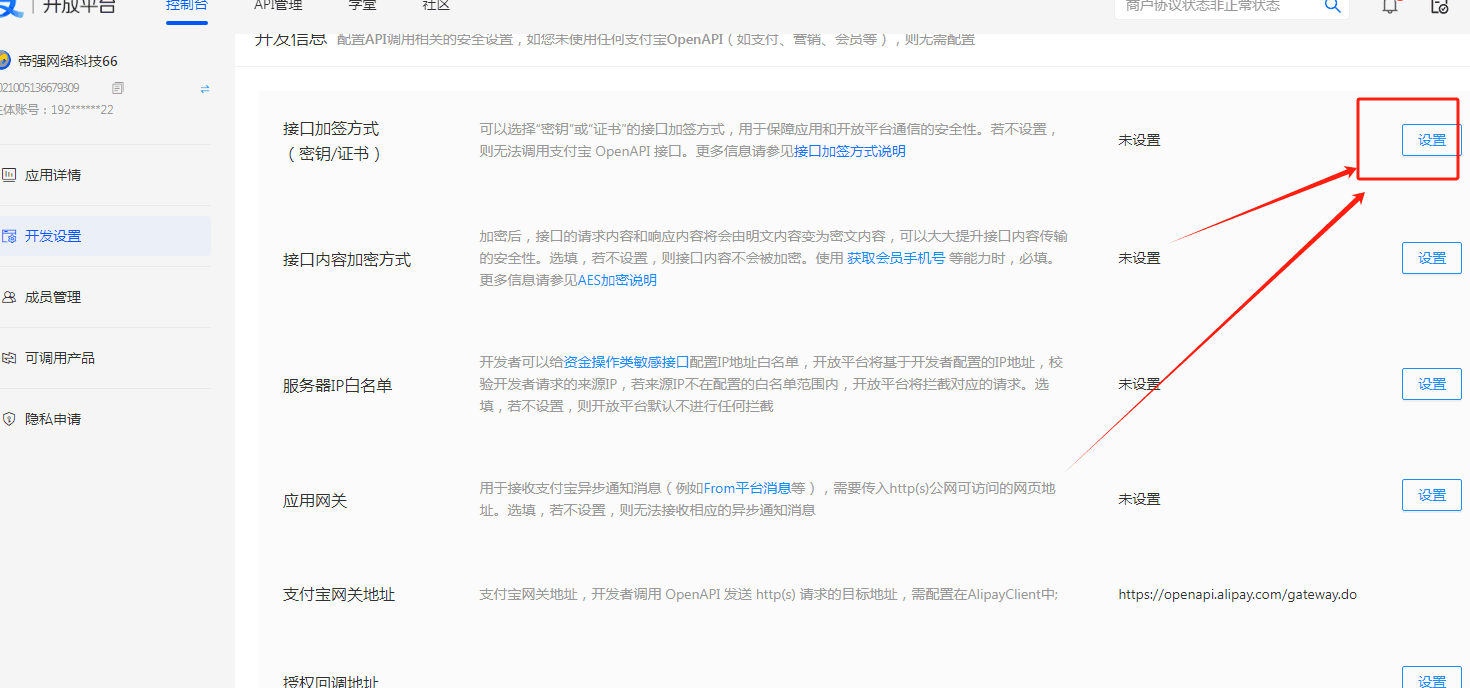Open the notification bell icon

pyautogui.click(x=1390, y=6)
